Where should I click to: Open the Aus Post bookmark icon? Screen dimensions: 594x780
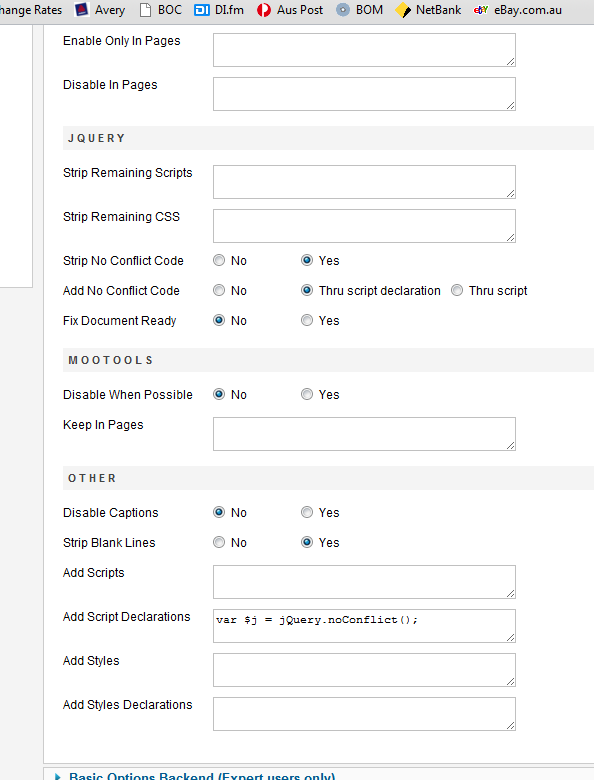(x=264, y=9)
